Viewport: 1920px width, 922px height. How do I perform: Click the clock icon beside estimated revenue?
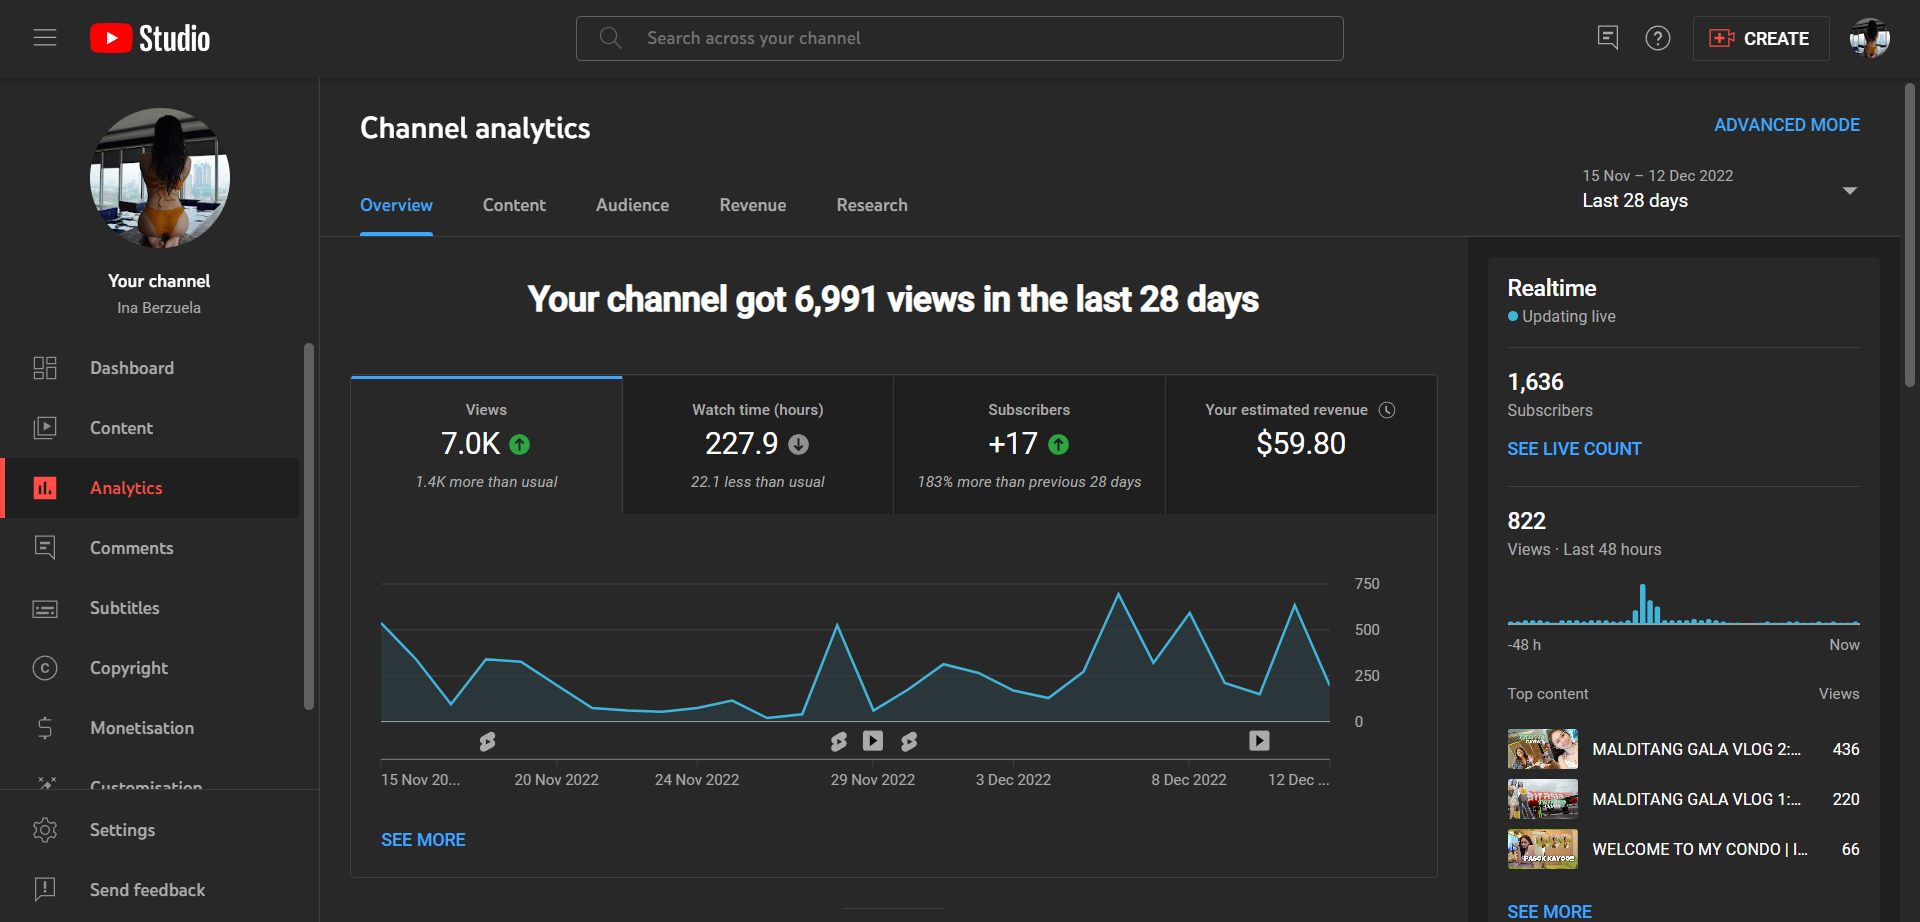(x=1387, y=410)
